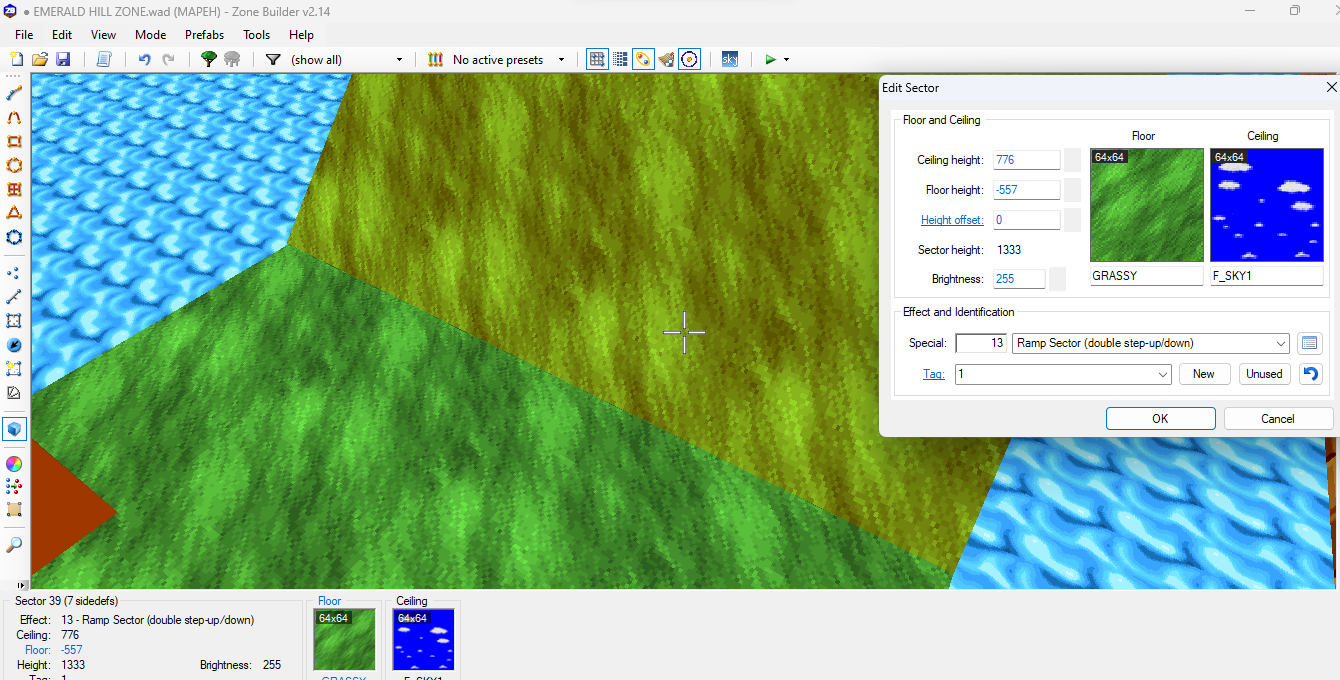
Task: Select the draw rectangle tool in sidebar
Action: click(x=14, y=141)
